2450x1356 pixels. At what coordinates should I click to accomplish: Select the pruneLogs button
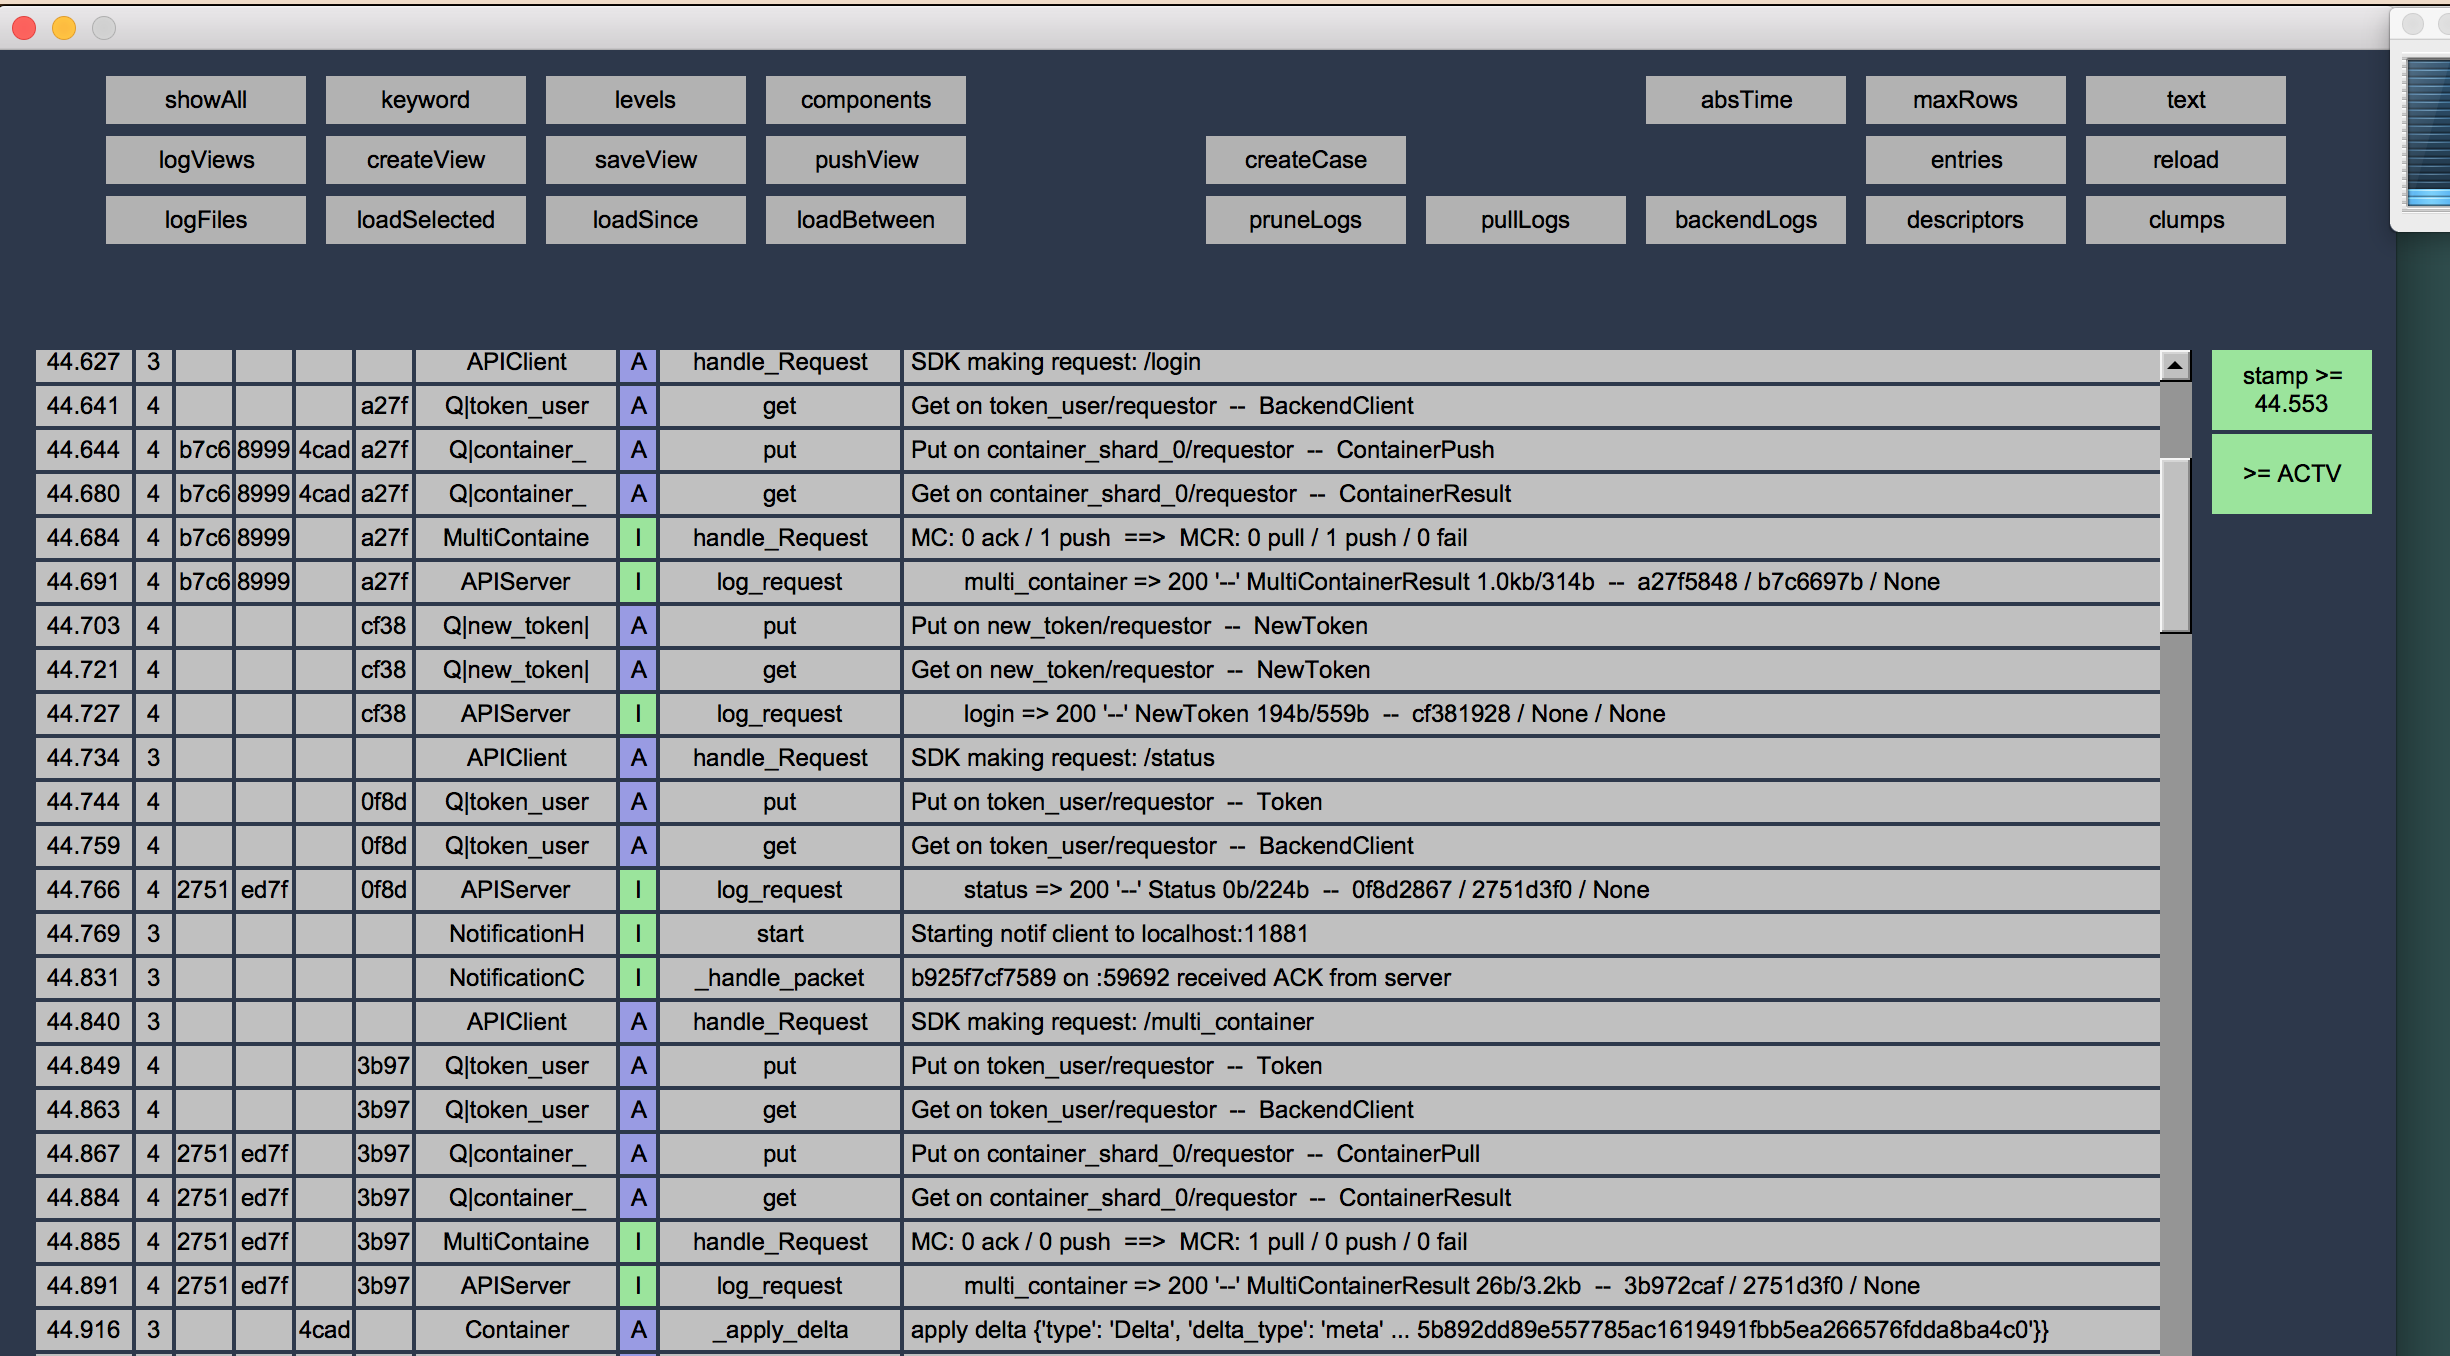[1305, 220]
